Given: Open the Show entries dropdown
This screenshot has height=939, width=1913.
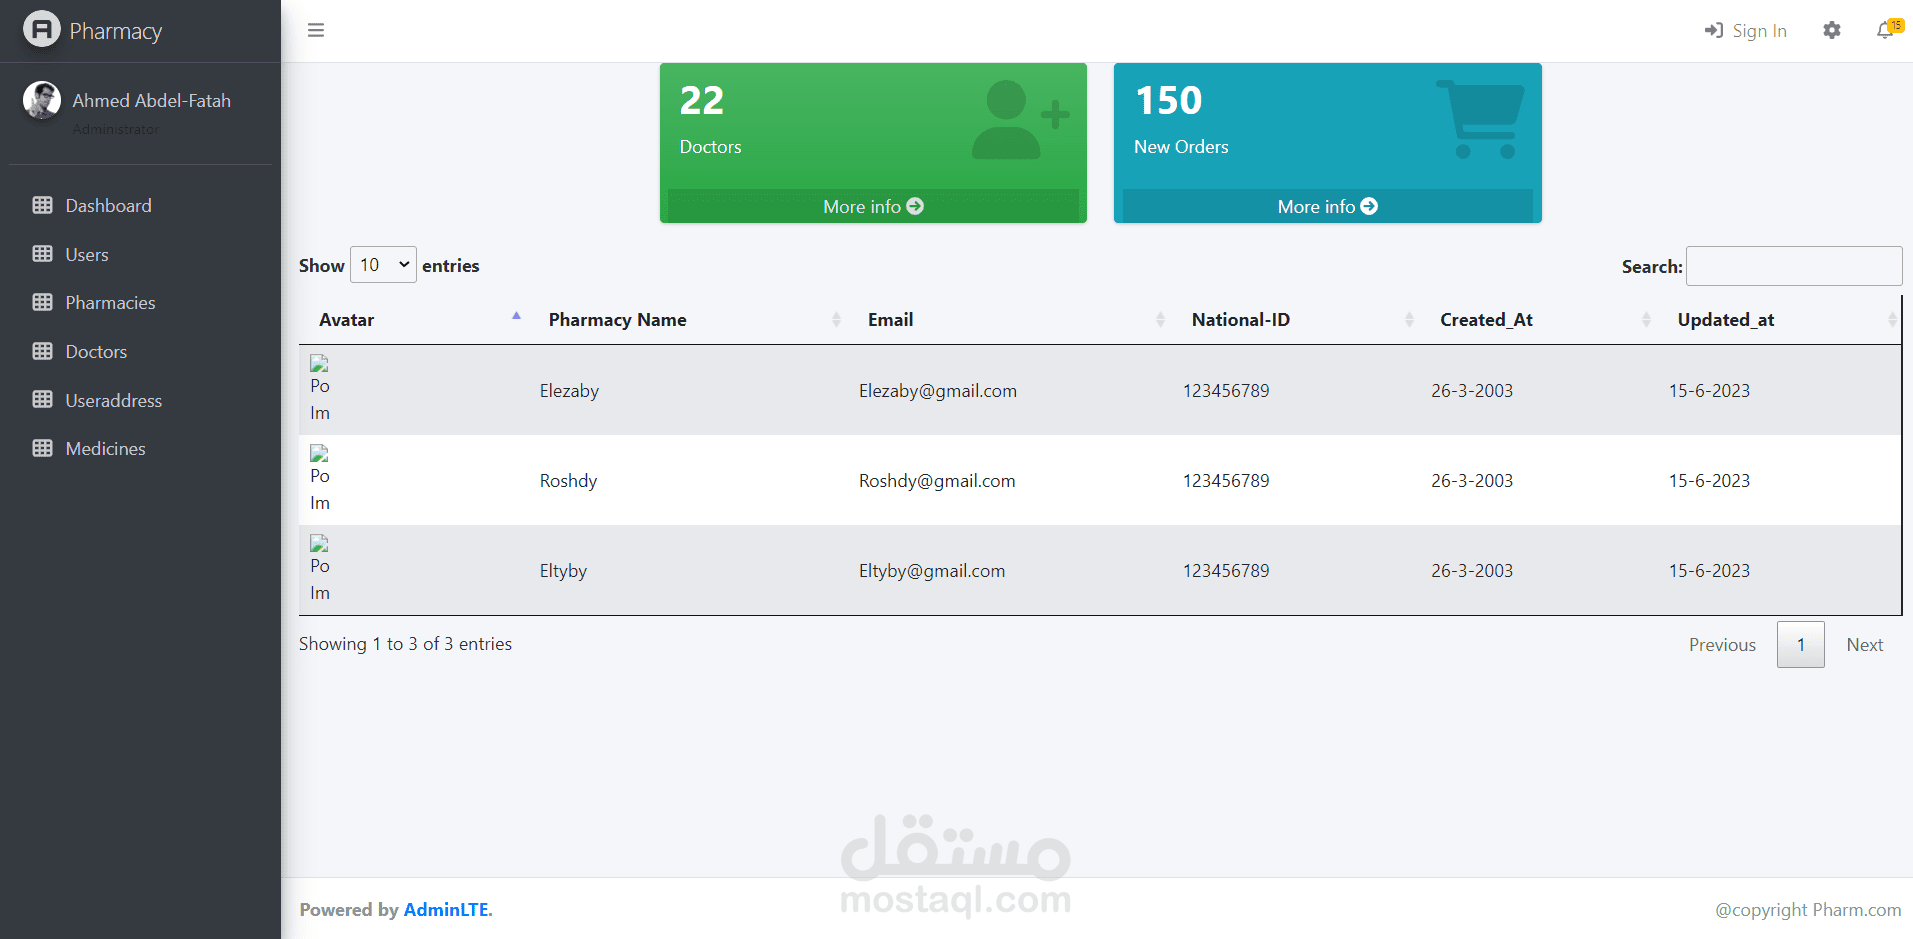Looking at the screenshot, I should pos(382,264).
